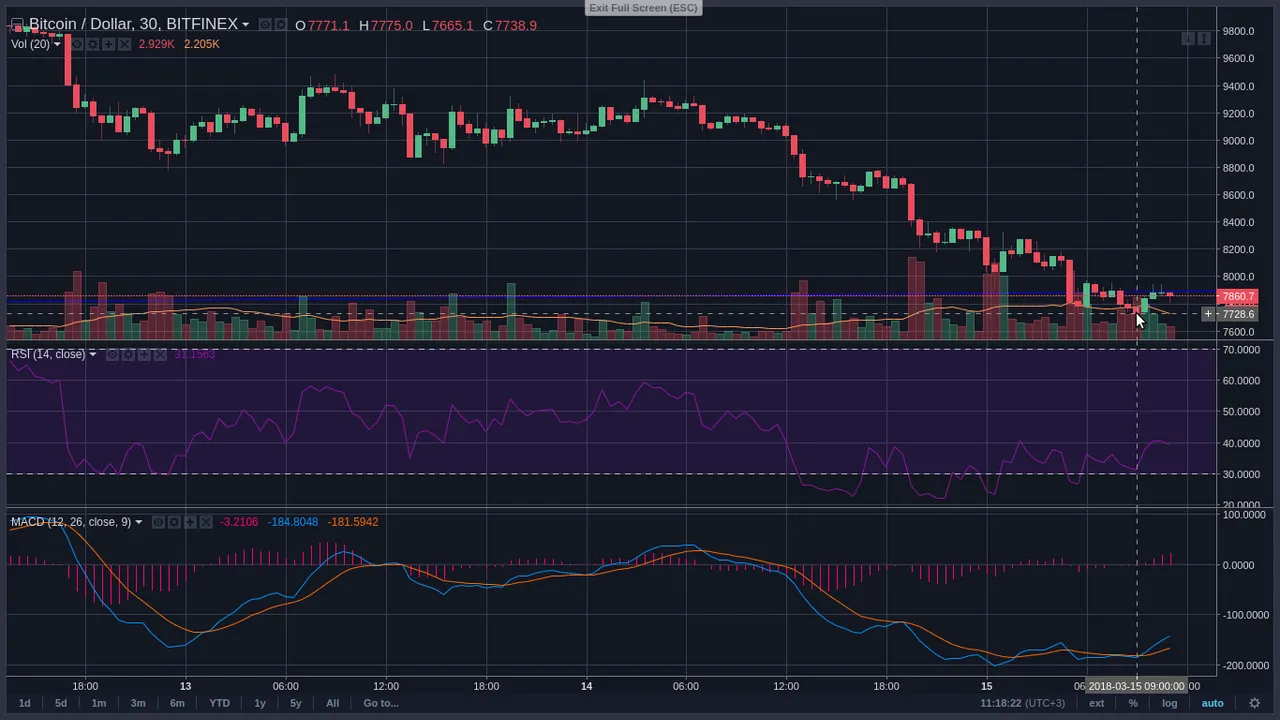Open RSI indicator settings gear

click(x=128, y=354)
